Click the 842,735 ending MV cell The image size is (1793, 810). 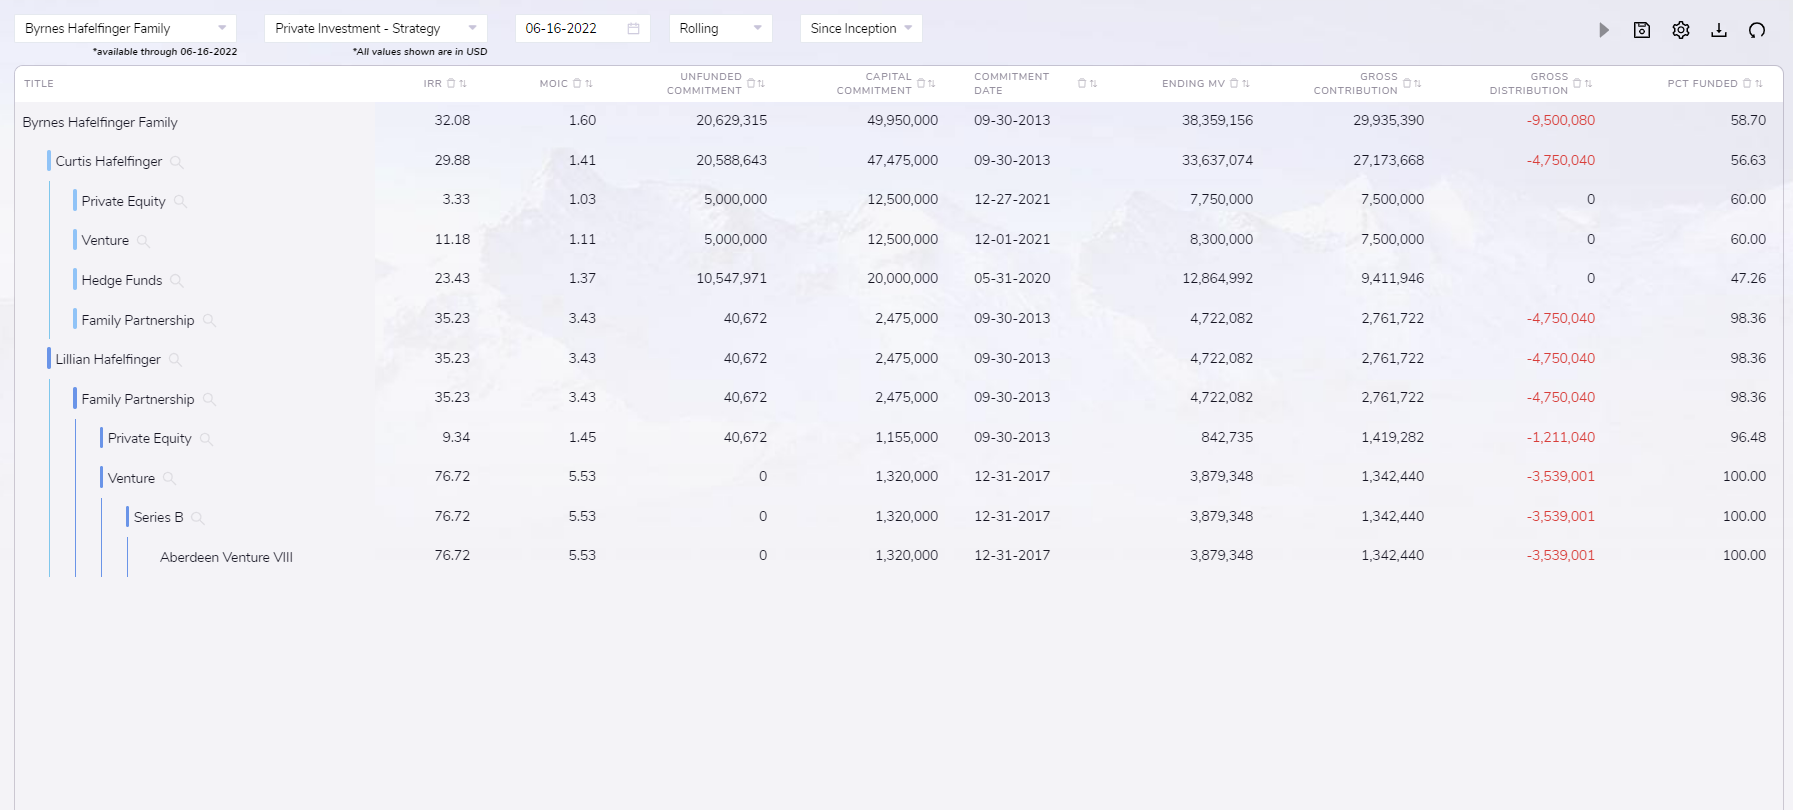(1227, 437)
